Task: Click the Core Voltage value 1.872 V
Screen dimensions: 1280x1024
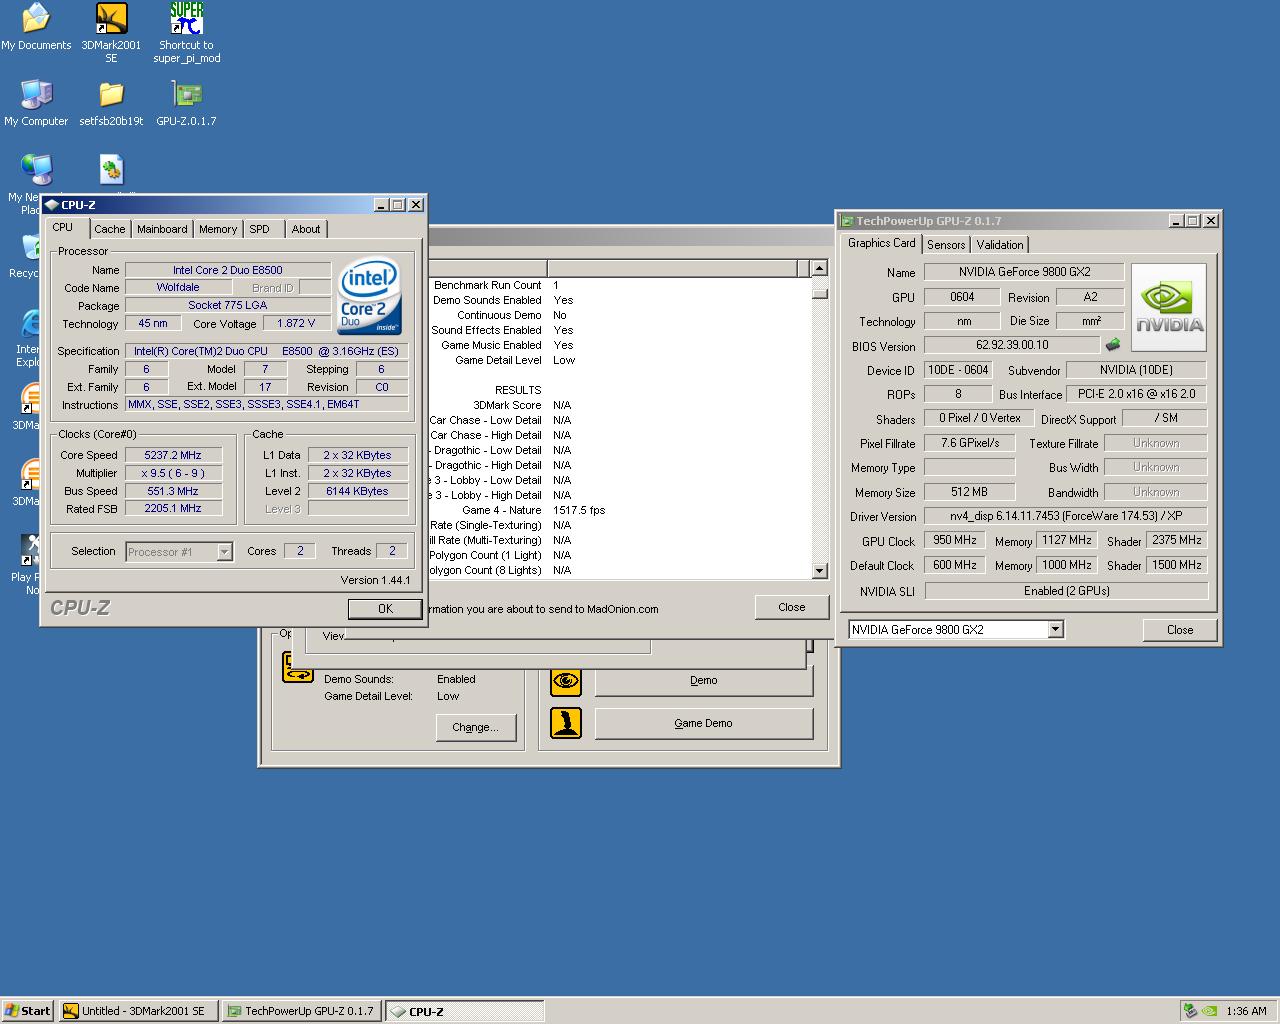Action: pos(296,324)
